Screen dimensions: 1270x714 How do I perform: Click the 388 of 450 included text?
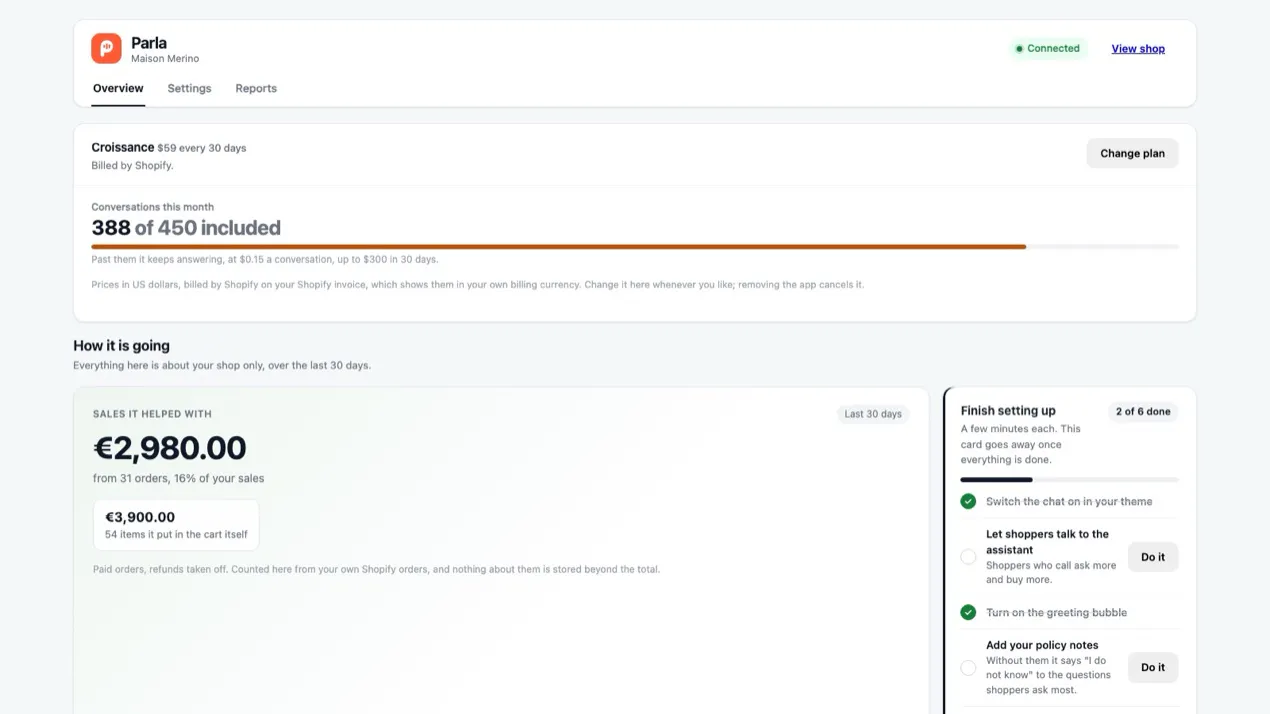pos(186,228)
